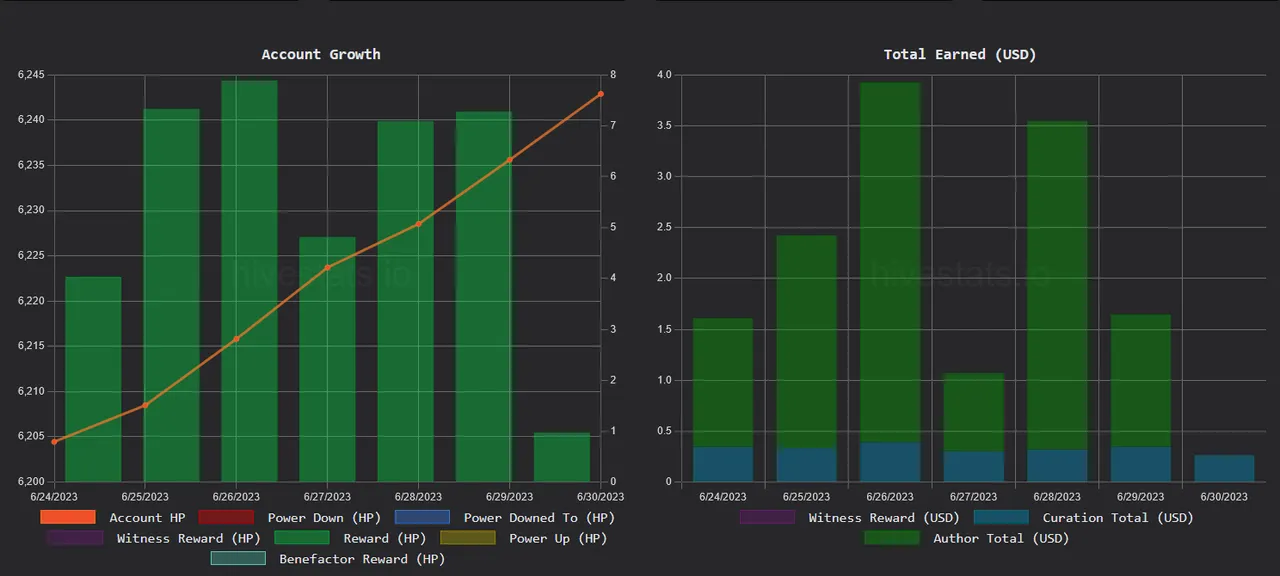The width and height of the screenshot is (1280, 576).
Task: Hide Witness Reward (HP) series swatch
Action: (x=75, y=538)
